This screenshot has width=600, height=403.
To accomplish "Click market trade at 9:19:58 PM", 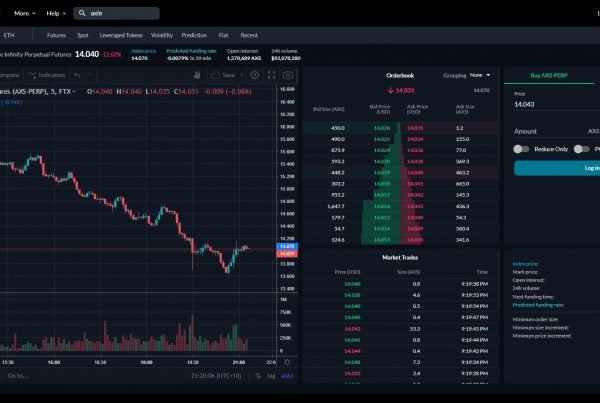I will (400, 284).
